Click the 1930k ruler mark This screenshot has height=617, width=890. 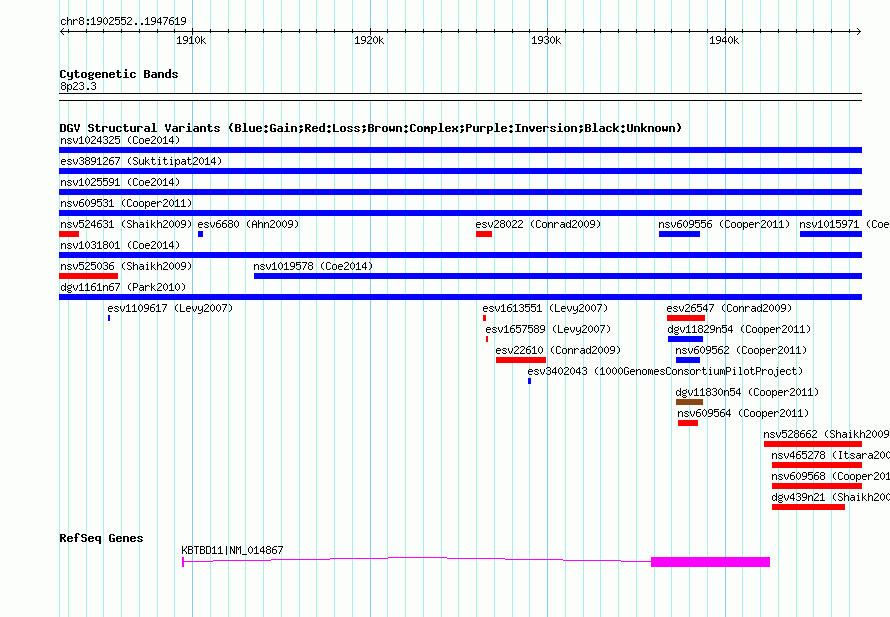click(x=546, y=40)
